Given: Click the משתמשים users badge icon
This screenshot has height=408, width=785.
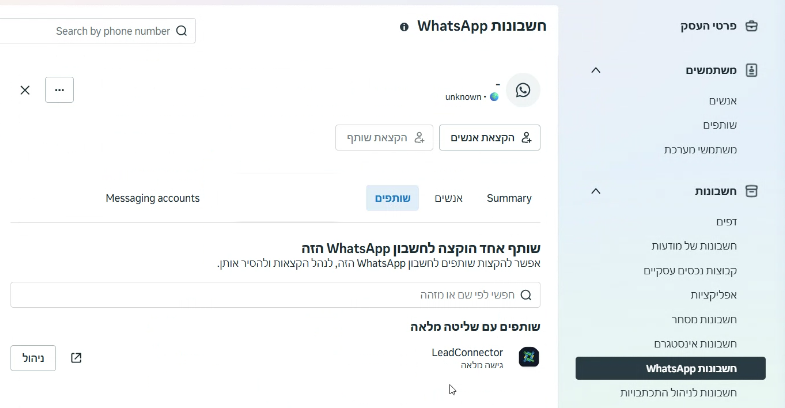Looking at the screenshot, I should 751,71.
